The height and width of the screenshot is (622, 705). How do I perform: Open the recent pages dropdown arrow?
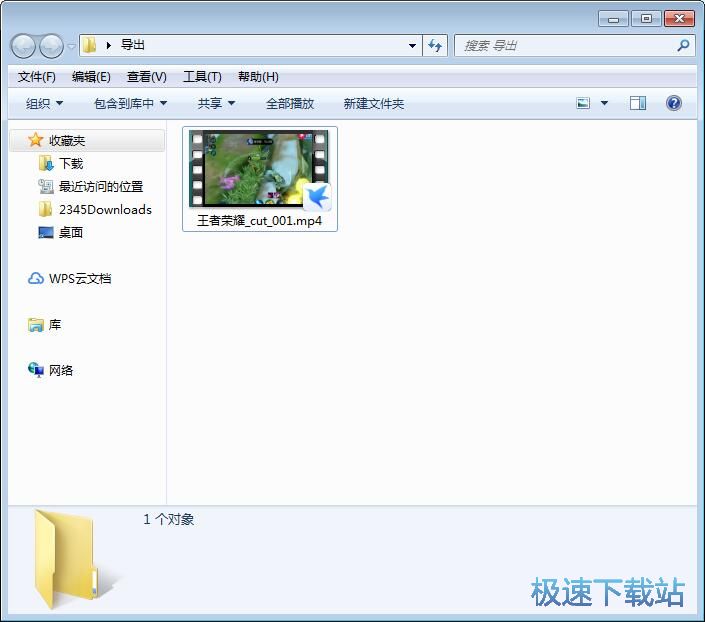[71, 46]
